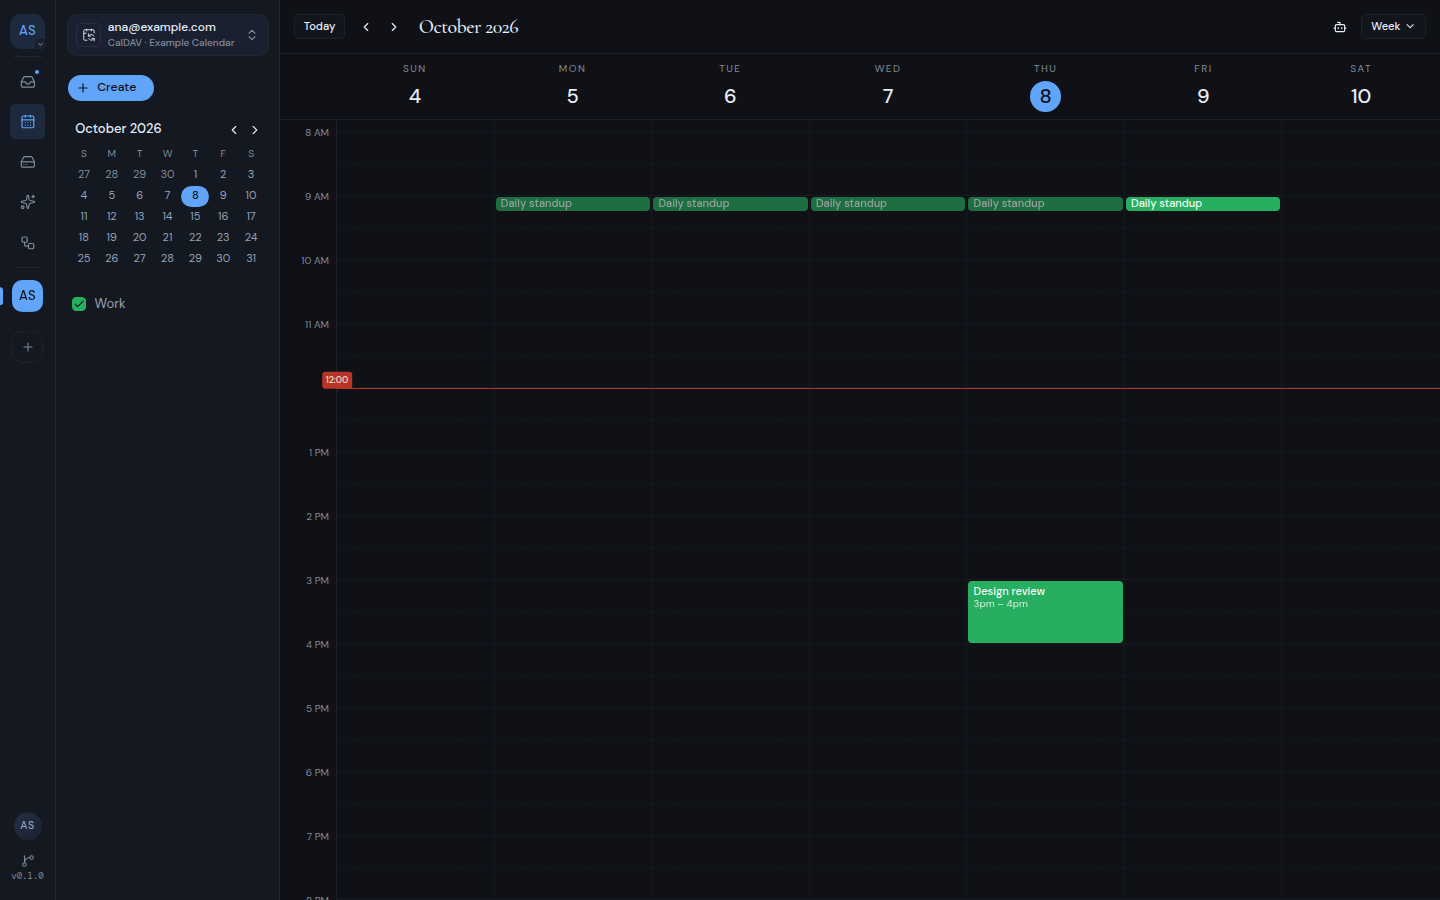Click the robot assistant icon in header

pyautogui.click(x=1340, y=27)
